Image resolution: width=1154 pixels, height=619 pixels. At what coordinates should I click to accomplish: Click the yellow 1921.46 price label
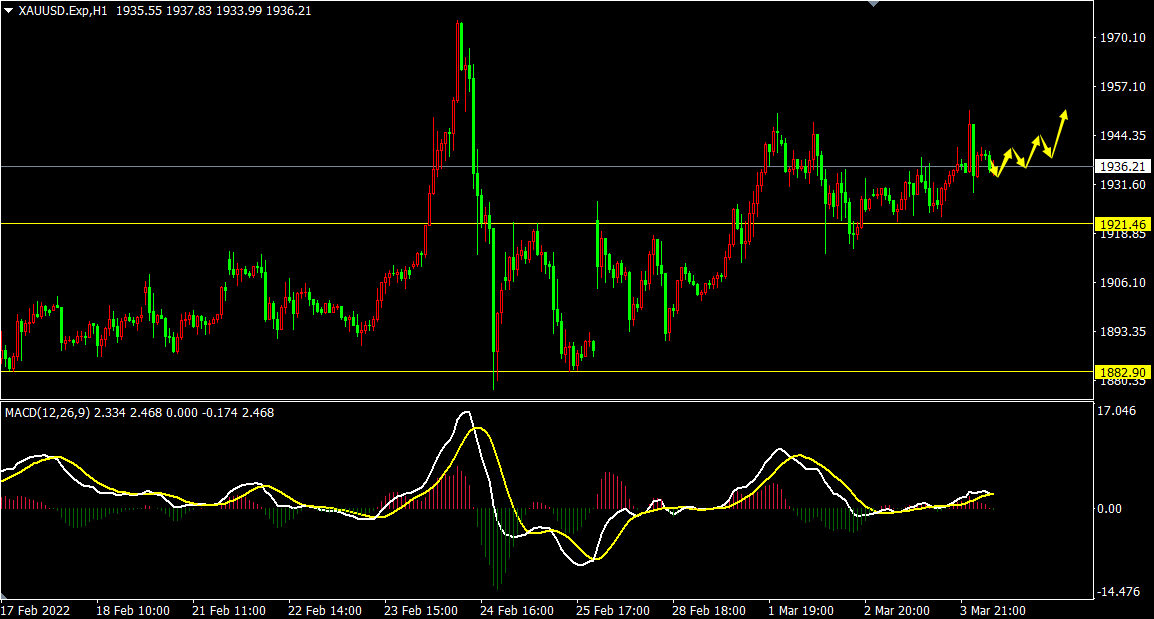click(1122, 224)
